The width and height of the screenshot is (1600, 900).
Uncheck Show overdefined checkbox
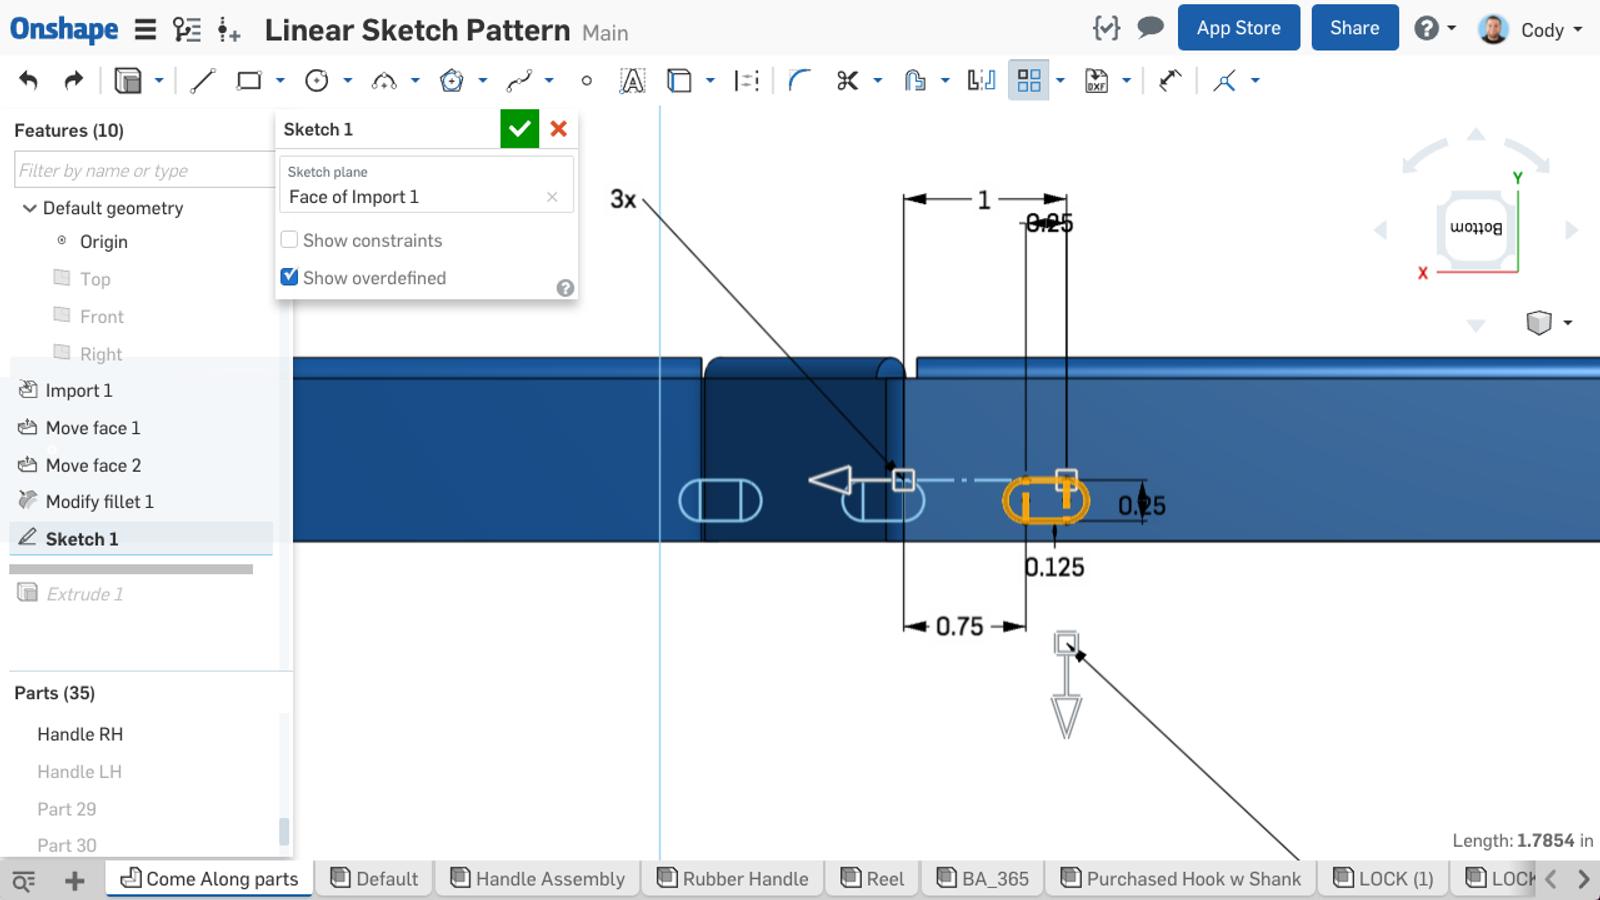pyautogui.click(x=290, y=277)
